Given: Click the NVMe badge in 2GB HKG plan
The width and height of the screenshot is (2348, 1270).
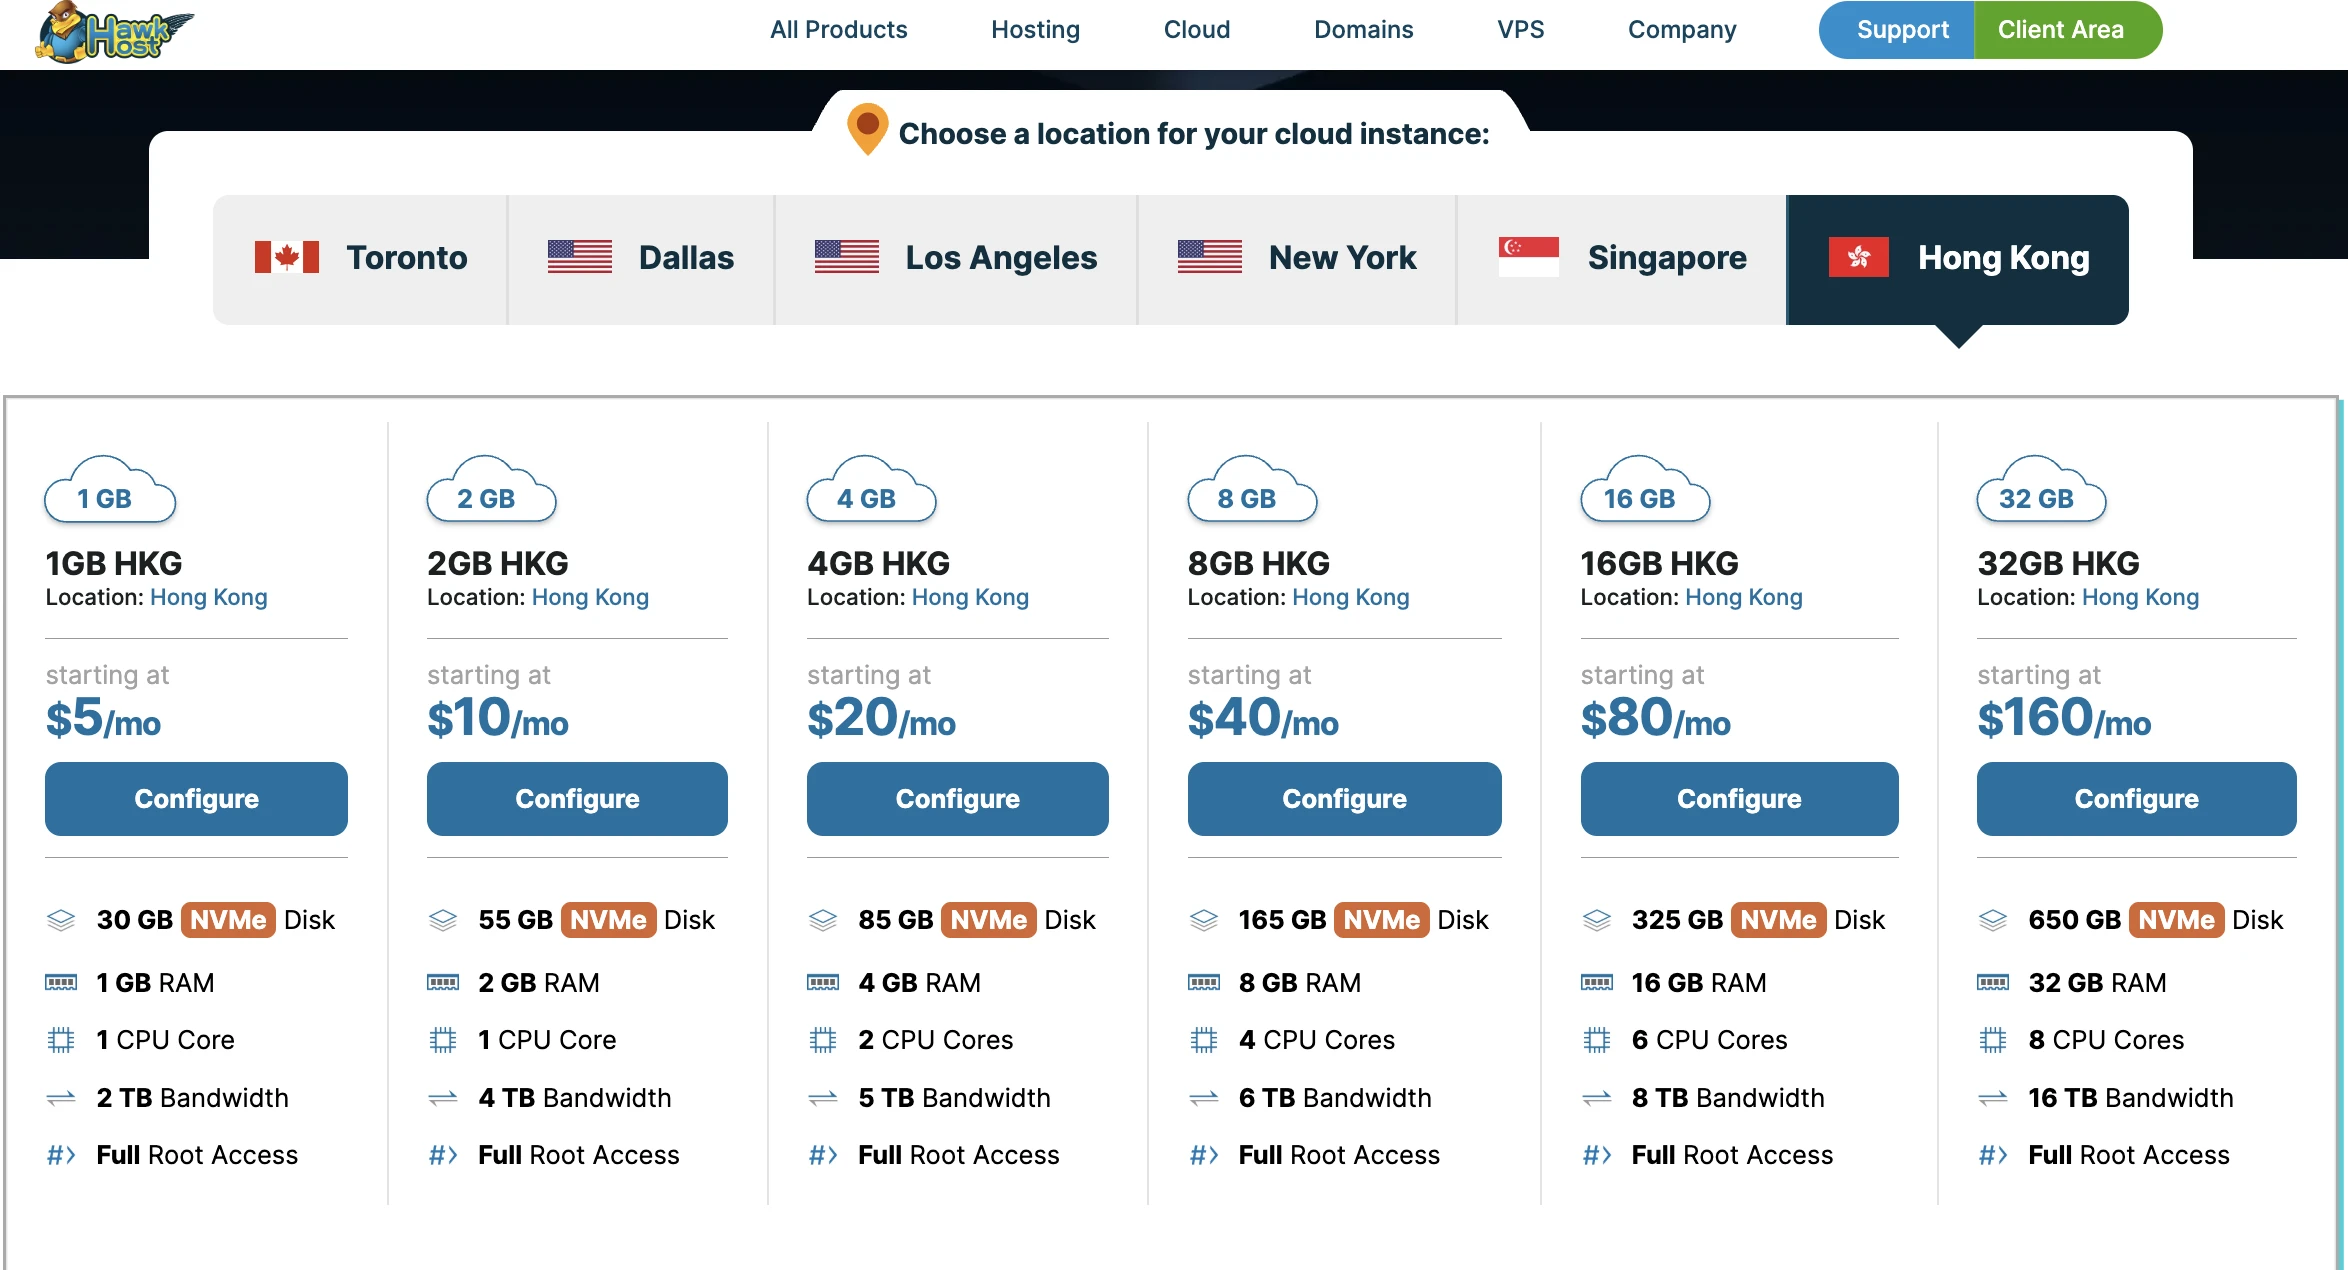Looking at the screenshot, I should click(x=608, y=920).
